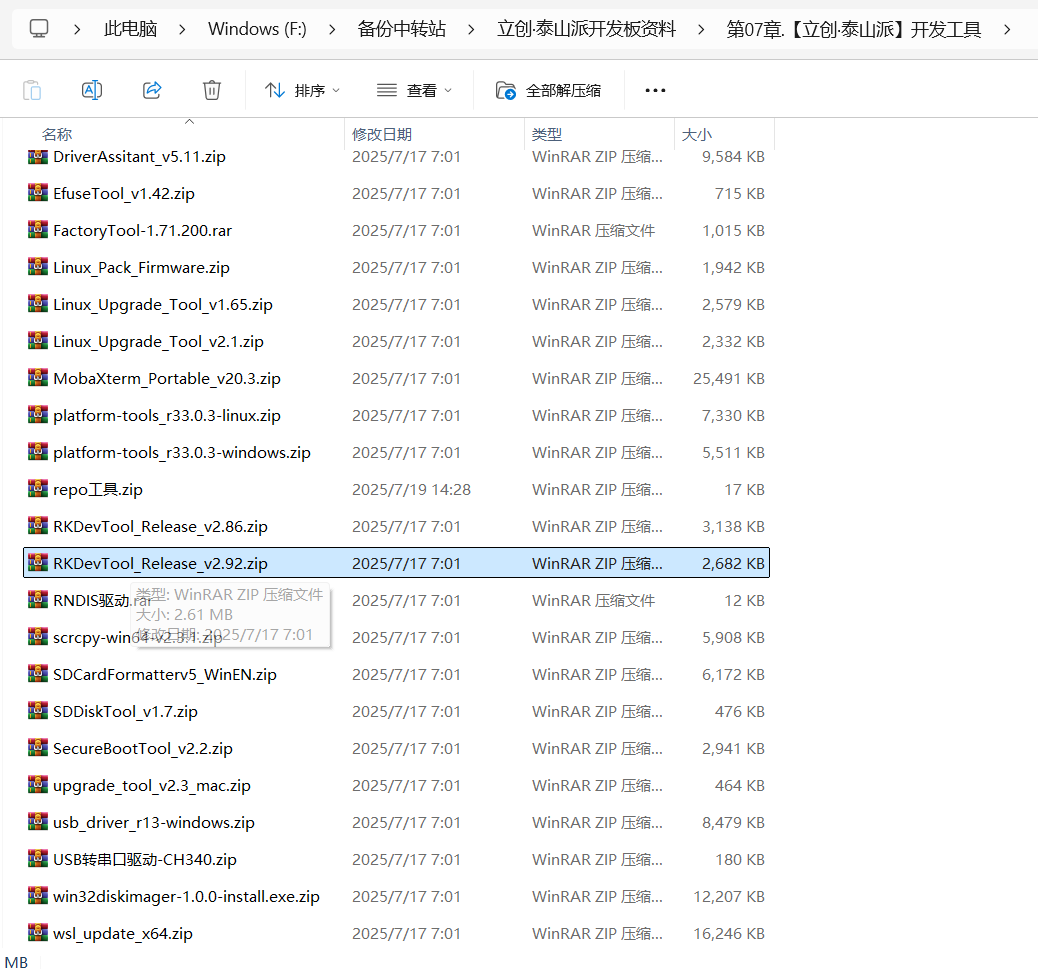Click the Linux_Upgrade_Tool_v2.1.zip archive icon
This screenshot has height=972, width=1038.
38,342
